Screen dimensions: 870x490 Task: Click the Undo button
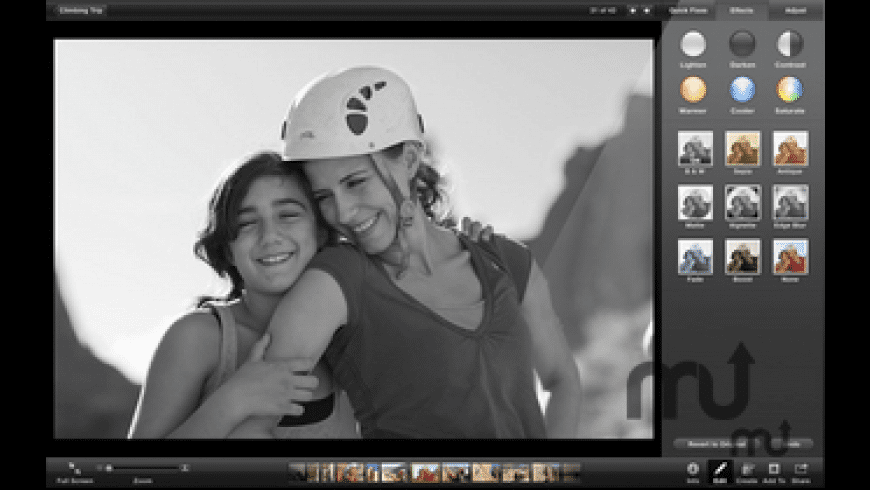pos(791,444)
